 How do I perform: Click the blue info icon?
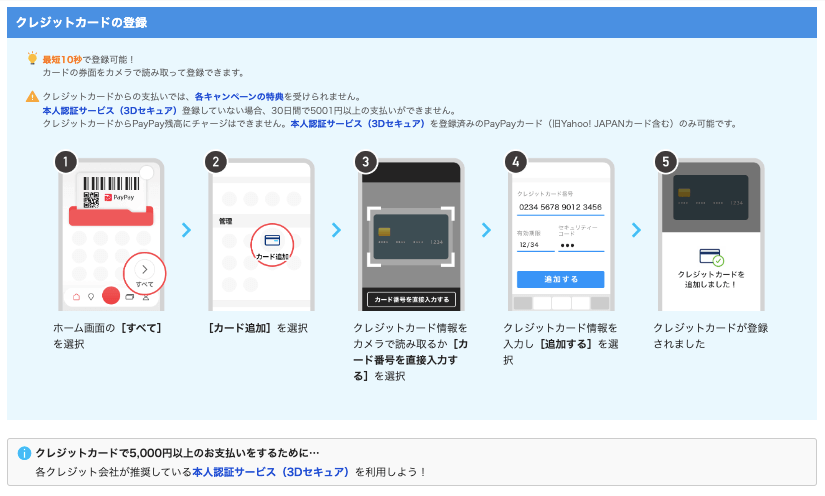click(24, 453)
